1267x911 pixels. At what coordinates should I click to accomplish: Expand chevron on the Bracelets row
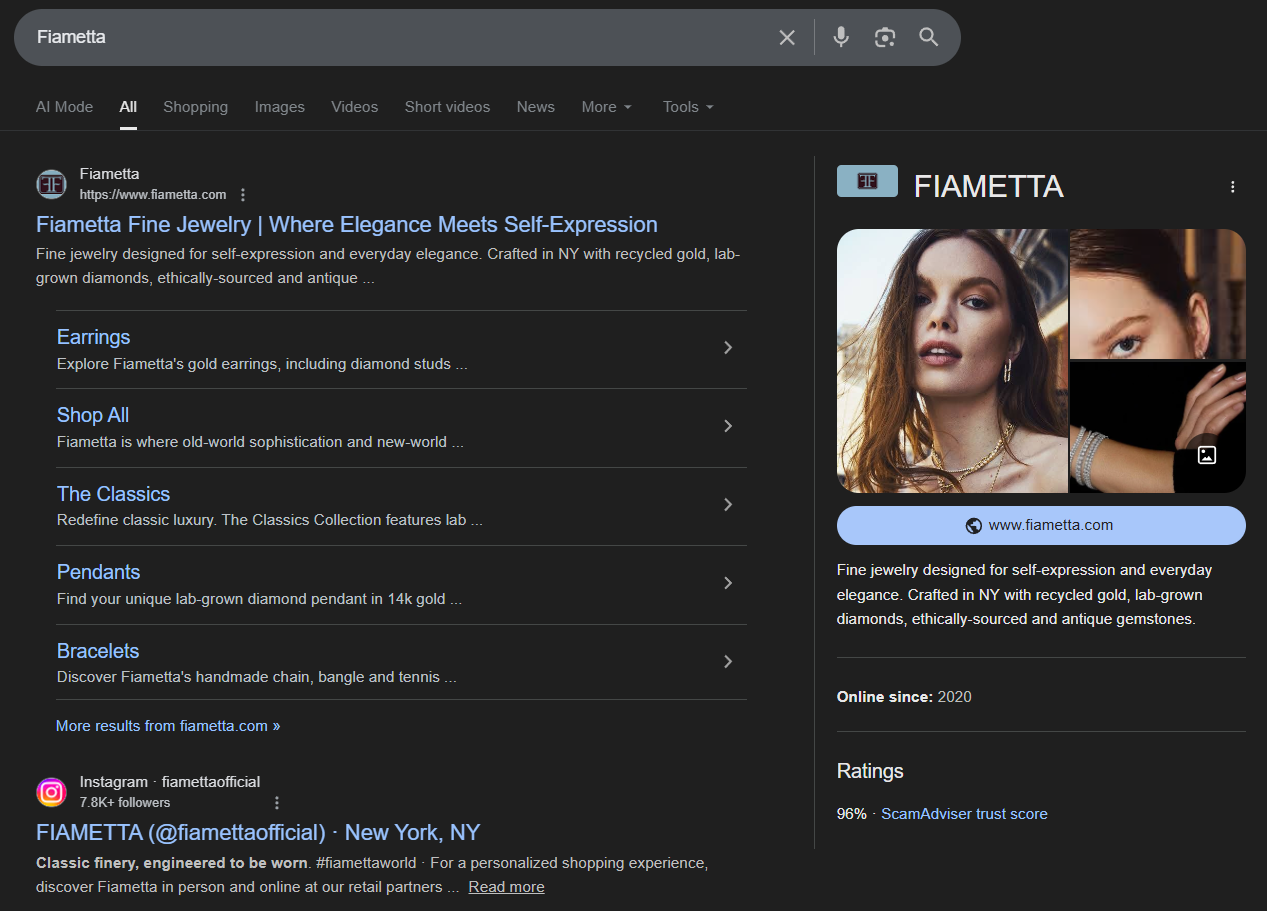coord(728,661)
